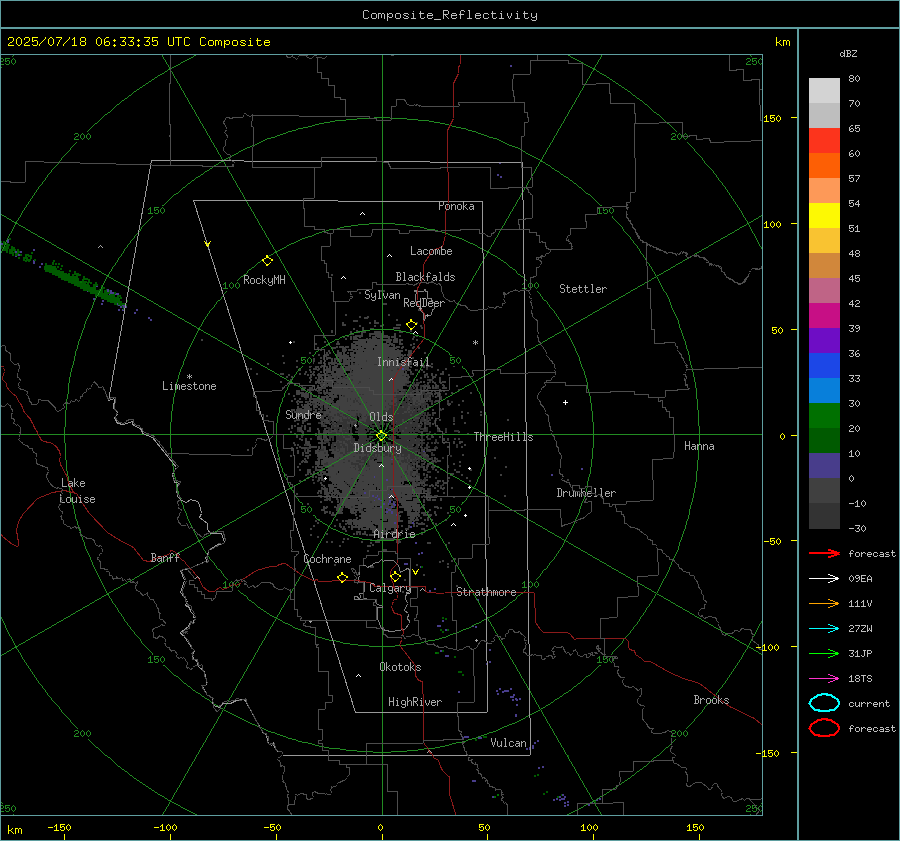Click the RockyMH label
The width and height of the screenshot is (900, 841).
pyautogui.click(x=264, y=280)
